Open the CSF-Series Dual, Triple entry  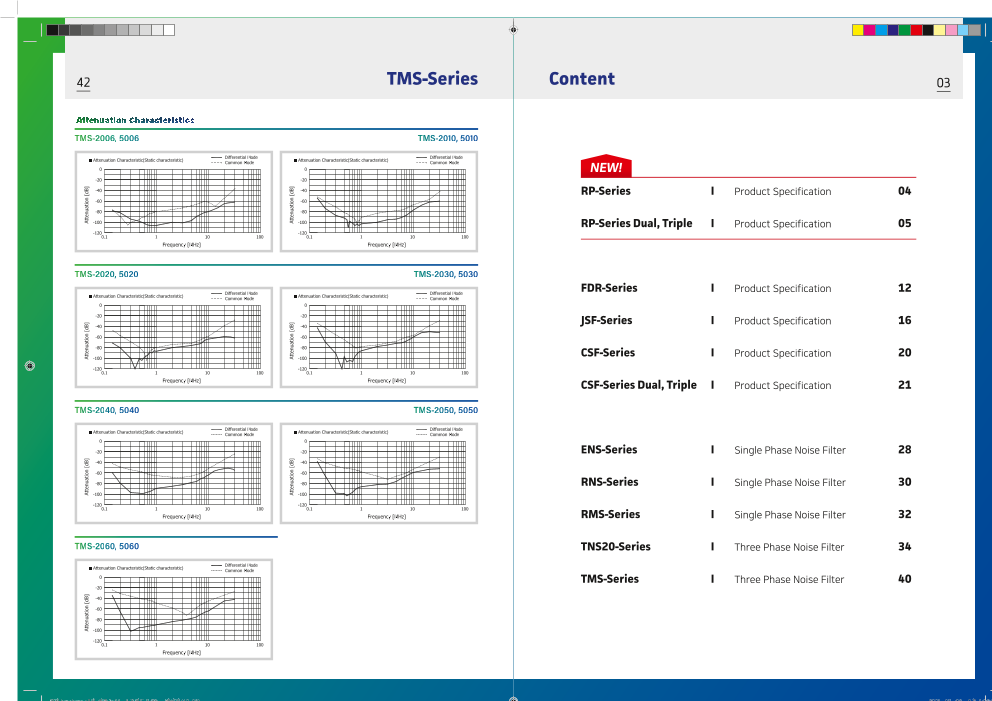[x=638, y=385]
